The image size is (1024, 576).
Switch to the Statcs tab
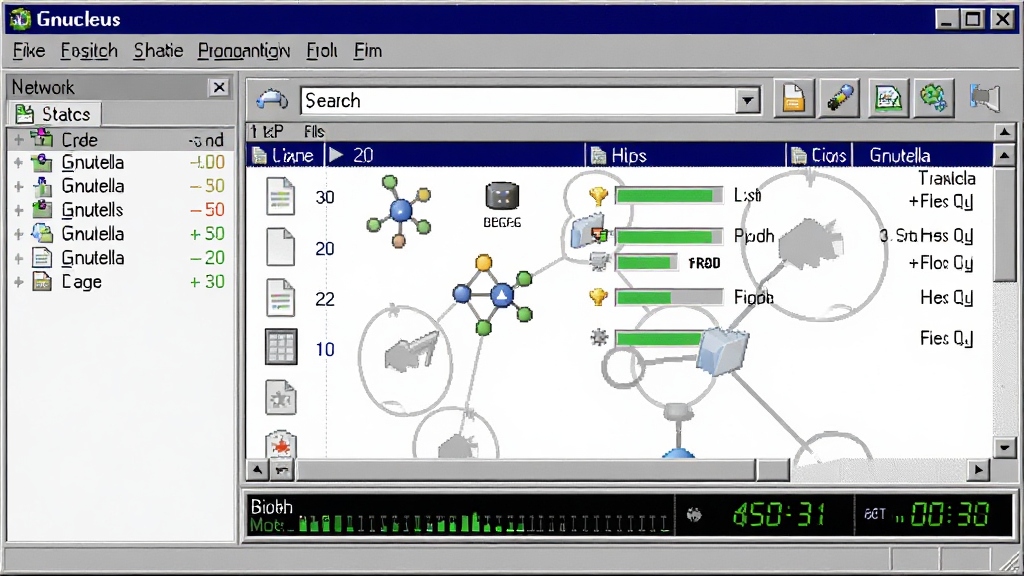(54, 114)
